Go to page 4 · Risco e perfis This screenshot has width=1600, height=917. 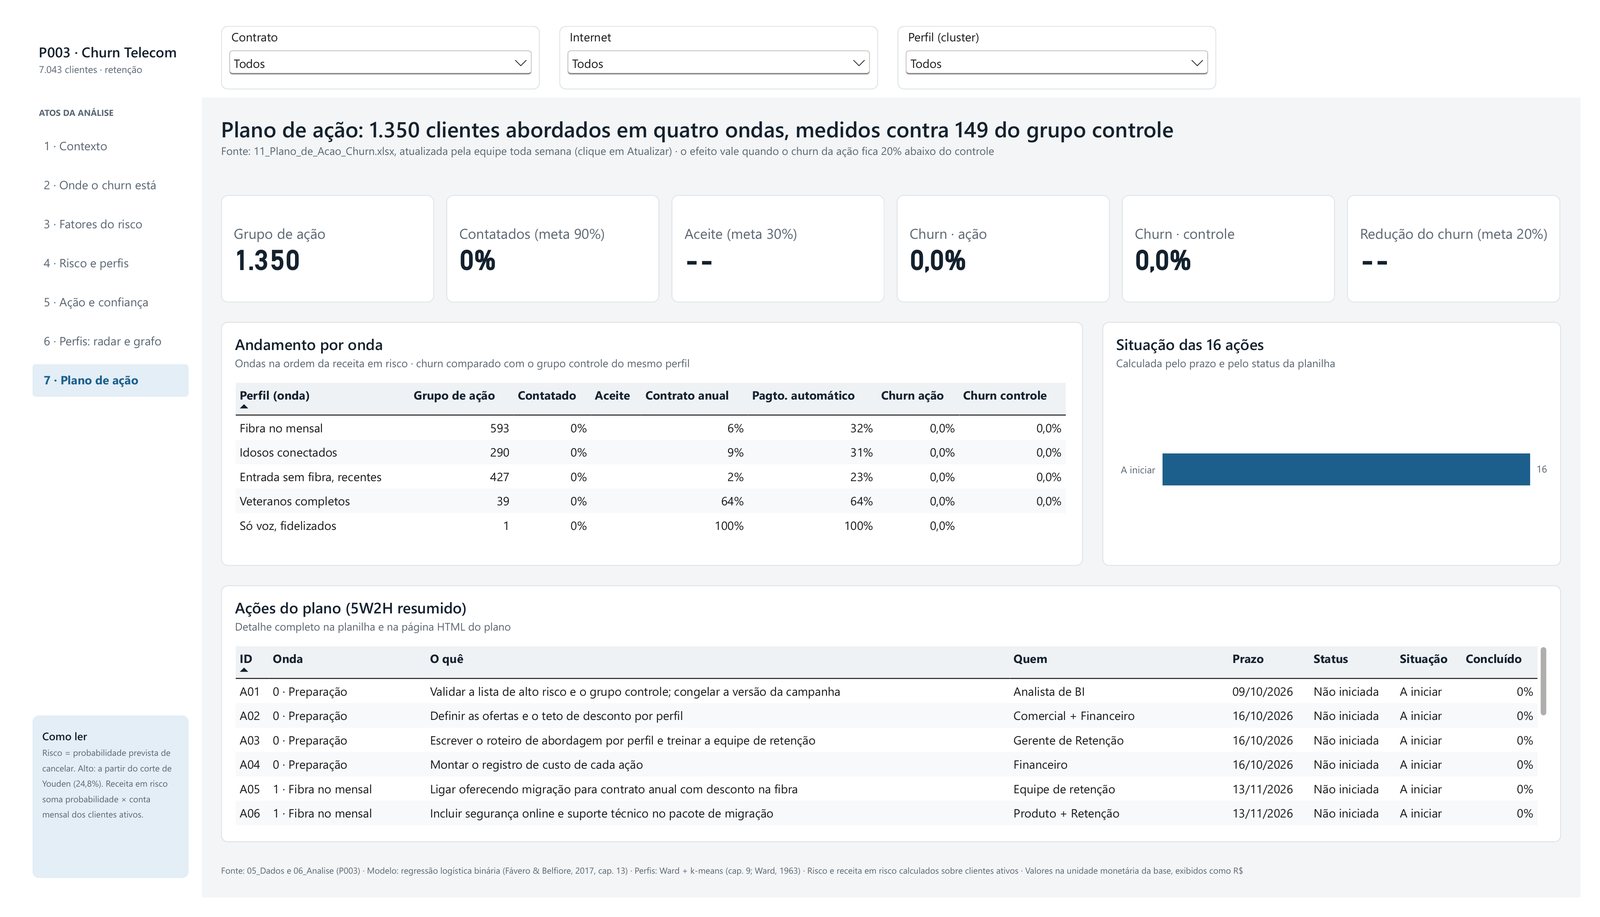tap(110, 263)
